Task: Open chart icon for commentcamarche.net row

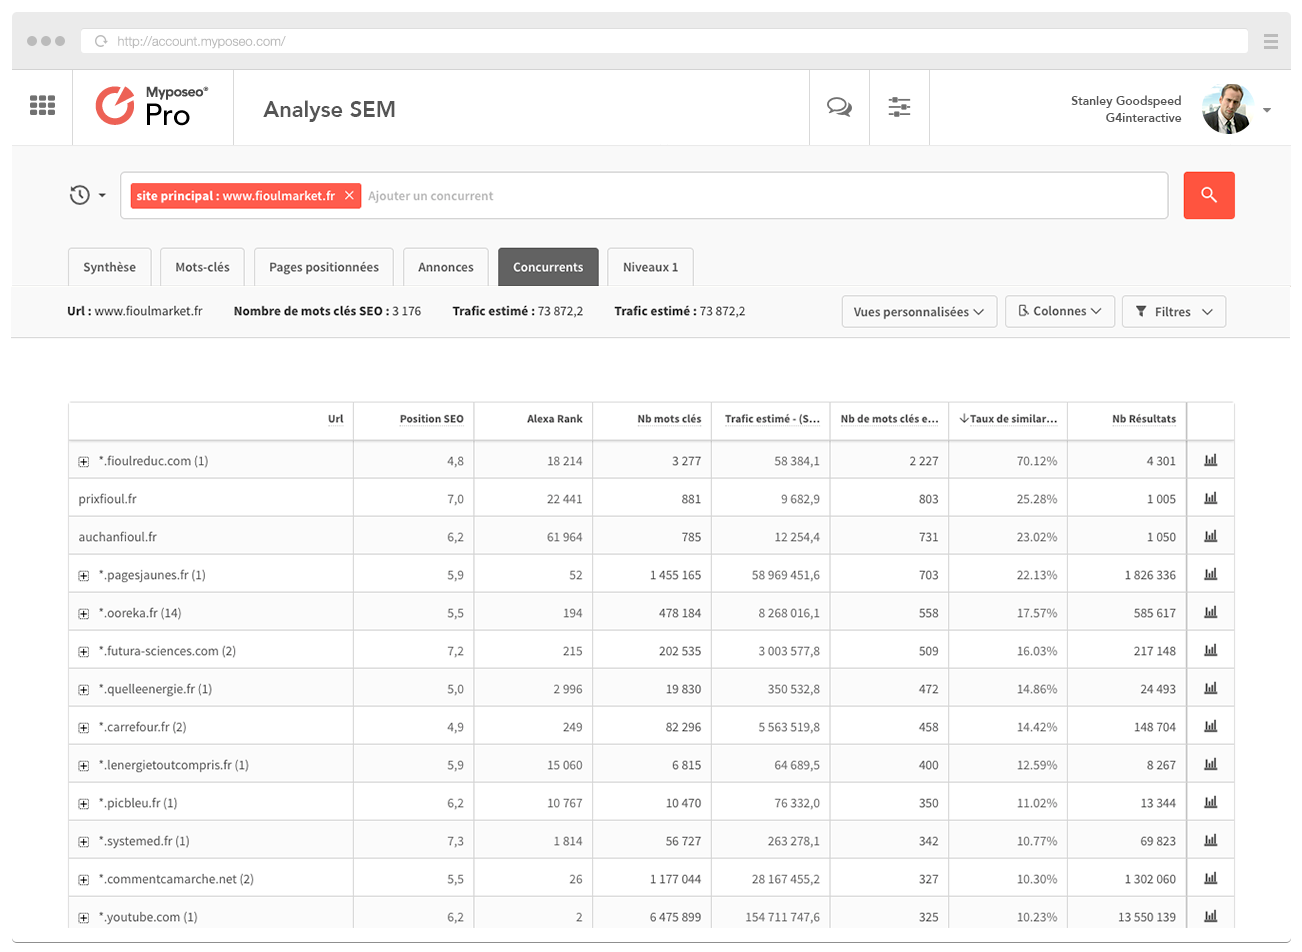Action: tap(1211, 878)
